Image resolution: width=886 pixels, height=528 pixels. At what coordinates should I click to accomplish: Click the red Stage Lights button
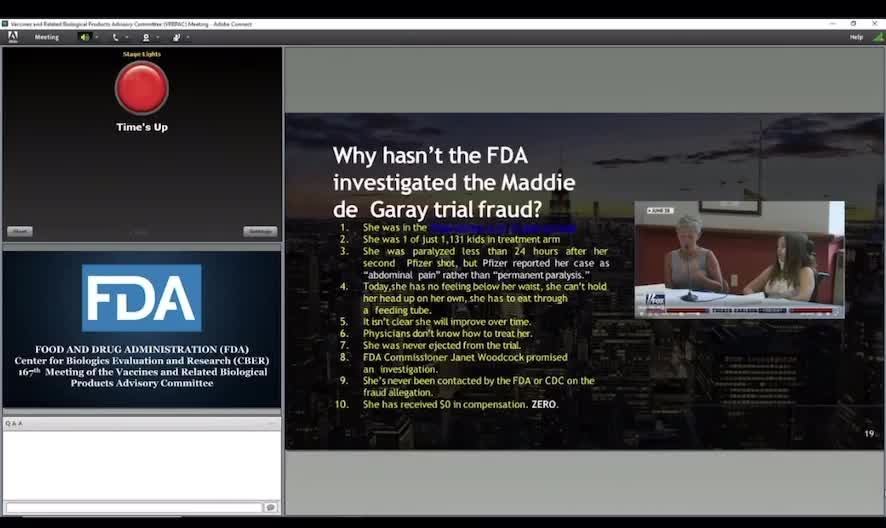point(141,88)
